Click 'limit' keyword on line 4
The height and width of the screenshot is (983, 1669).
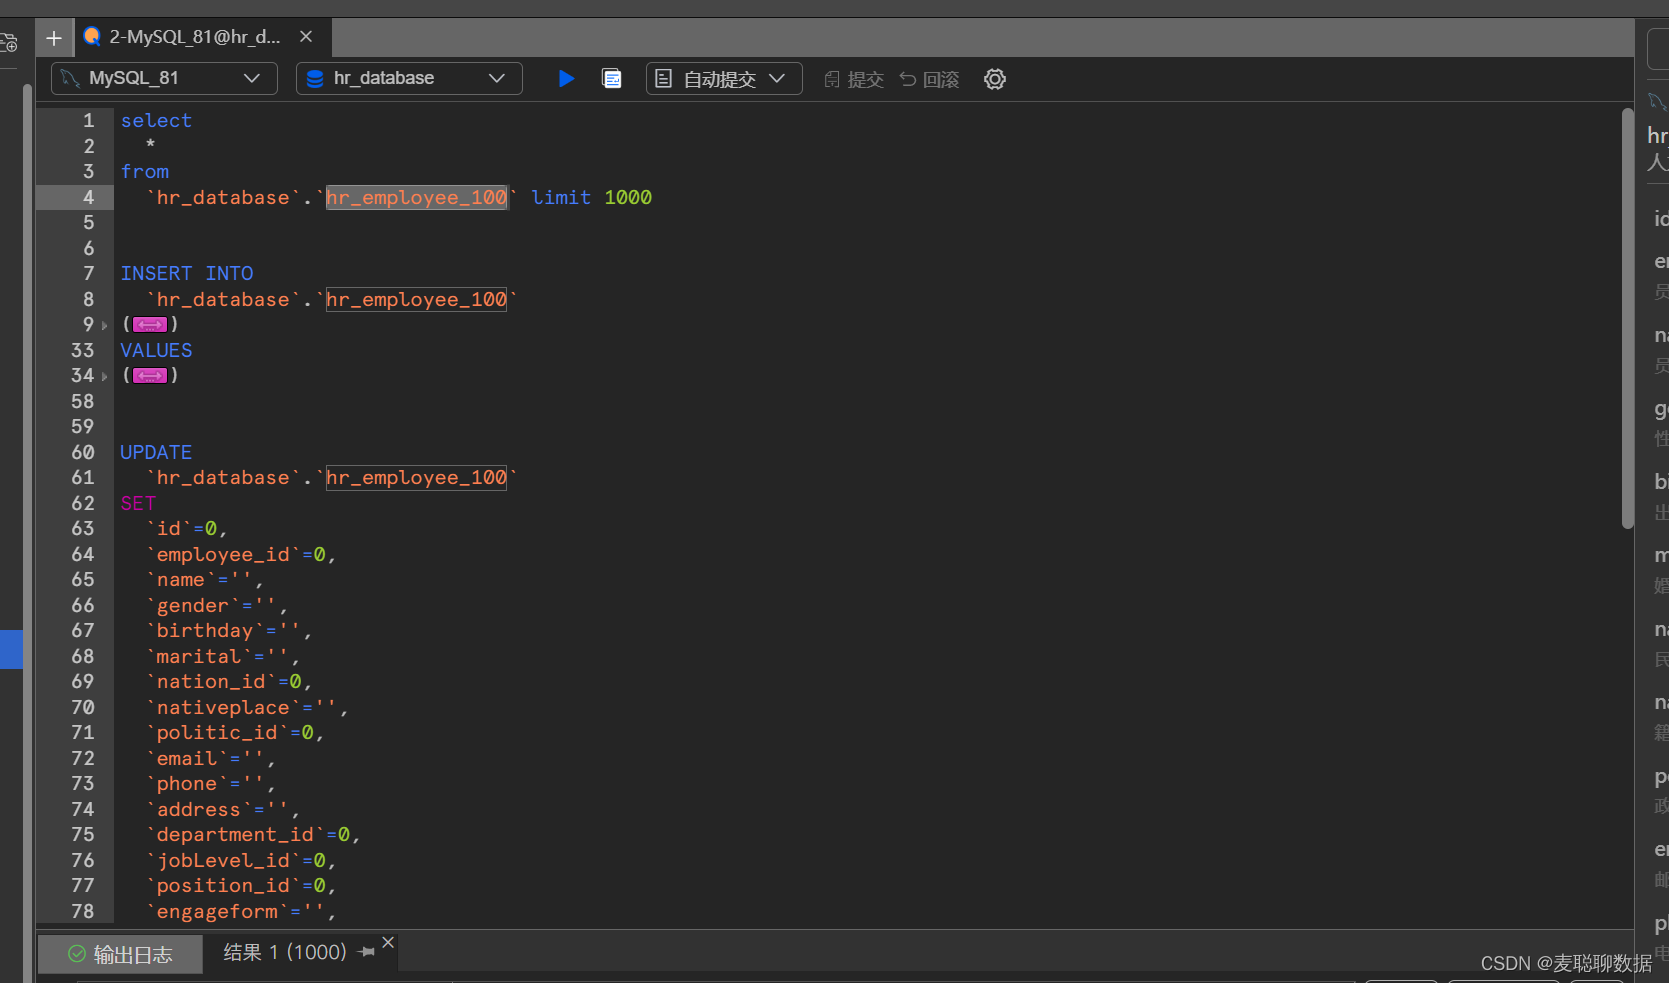[561, 197]
